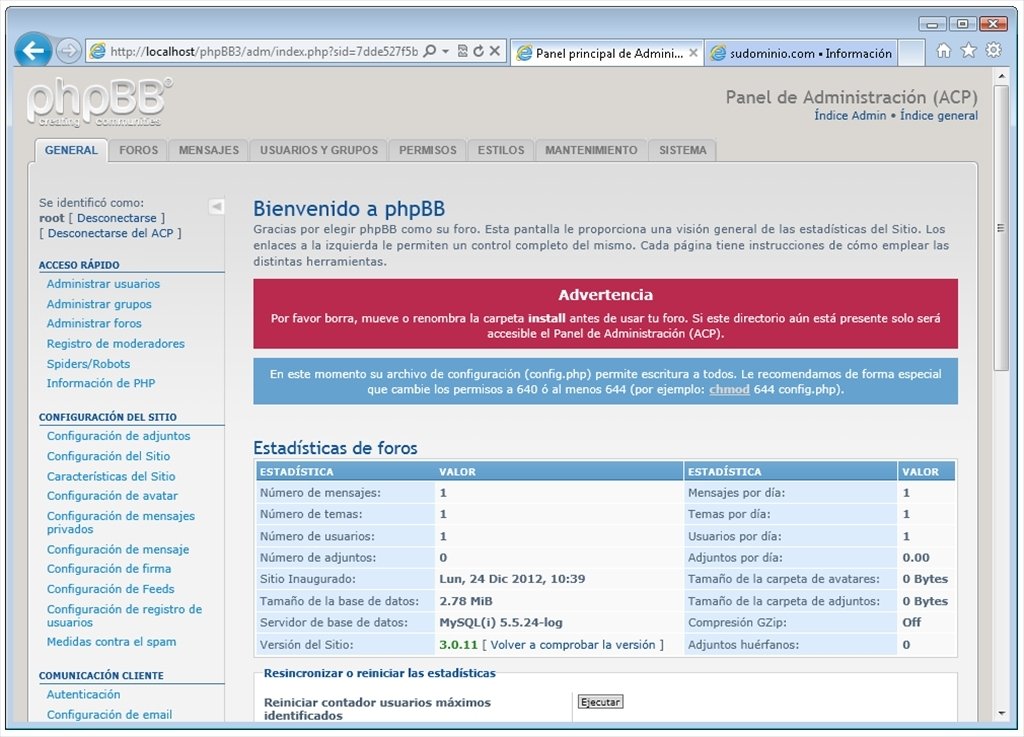Click the Advertencia warning heading
The width and height of the screenshot is (1024, 737).
click(x=605, y=295)
